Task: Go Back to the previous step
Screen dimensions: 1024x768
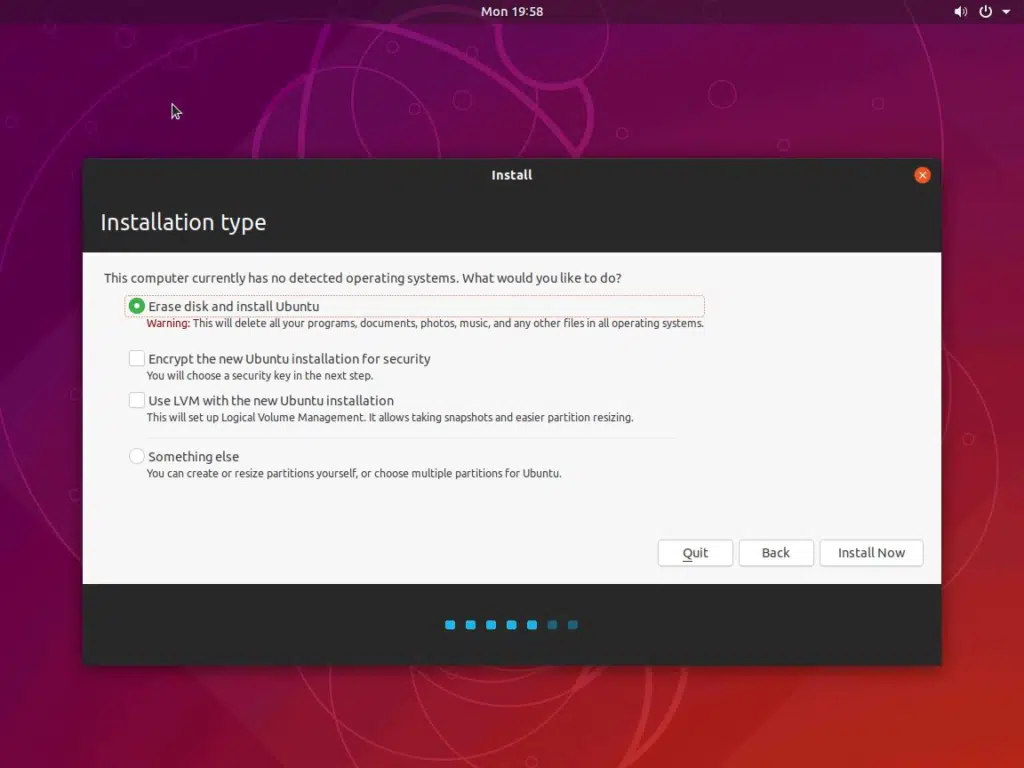Action: pos(776,552)
